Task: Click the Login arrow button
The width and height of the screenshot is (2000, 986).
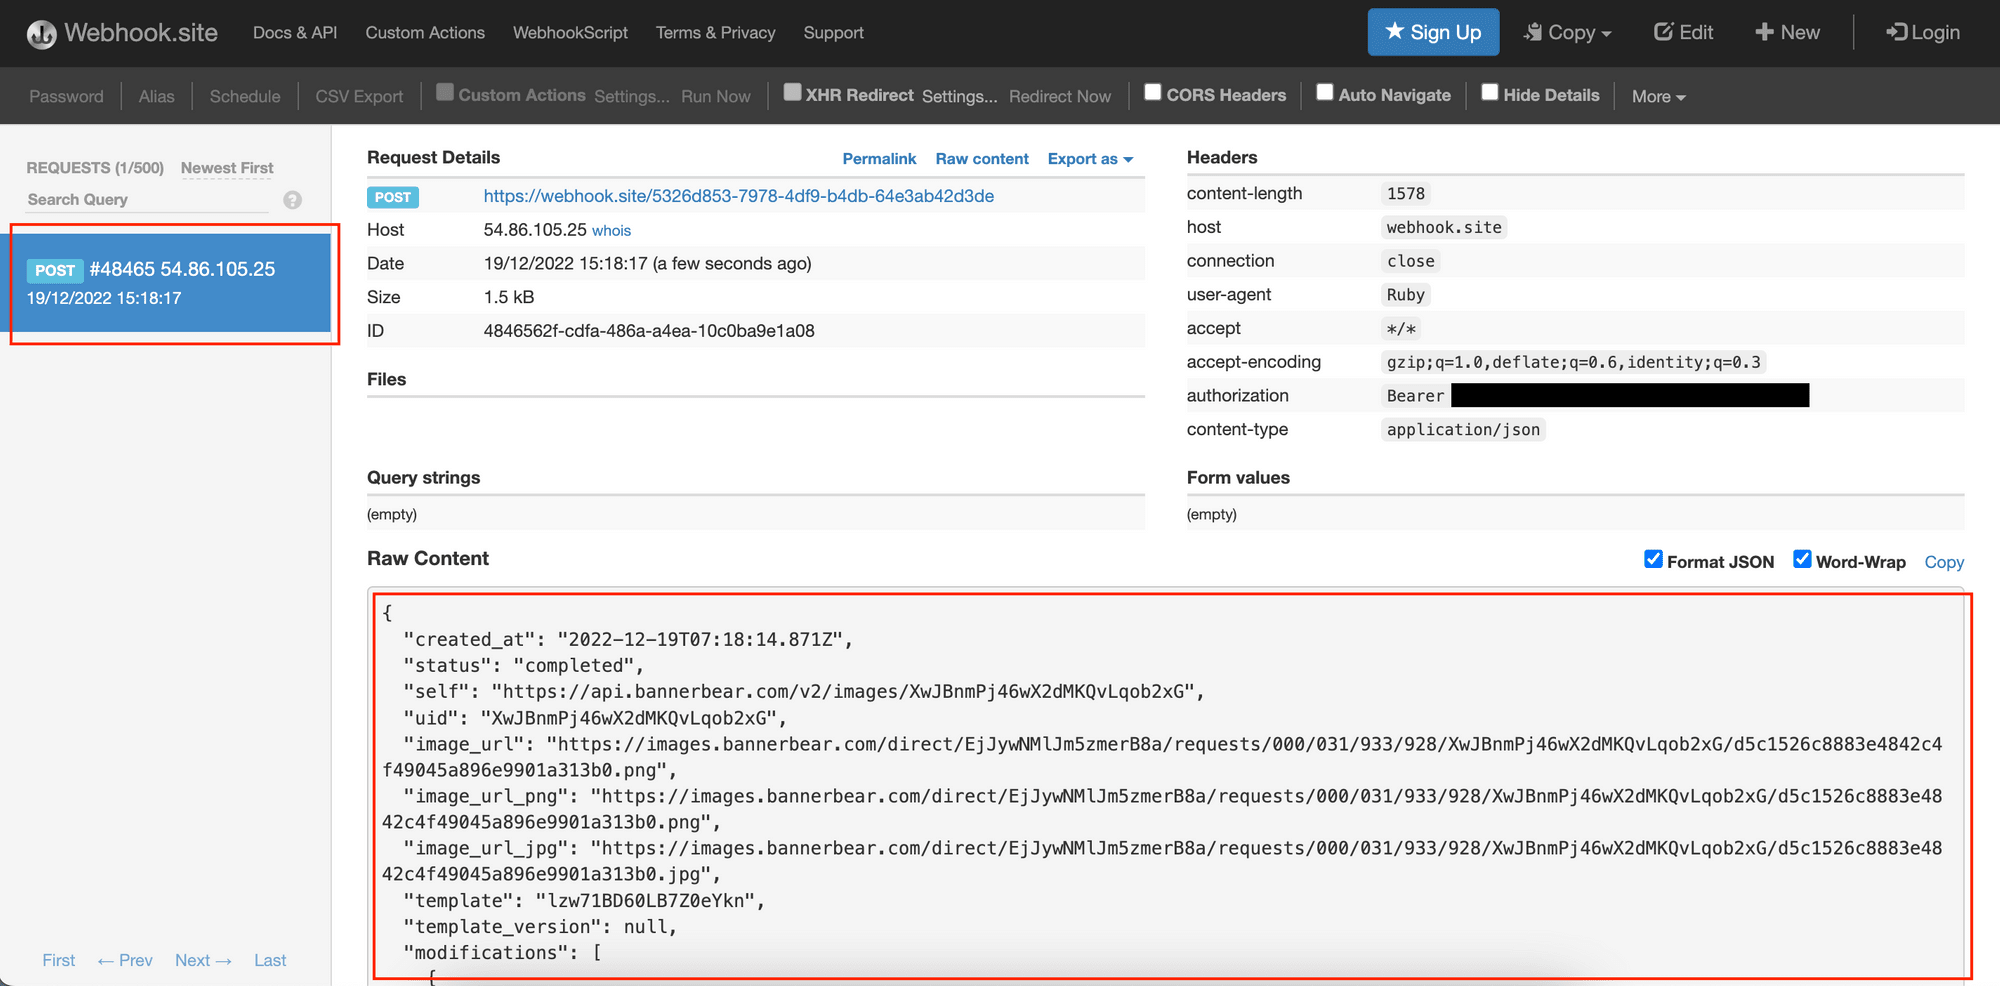Action: coord(1922,32)
